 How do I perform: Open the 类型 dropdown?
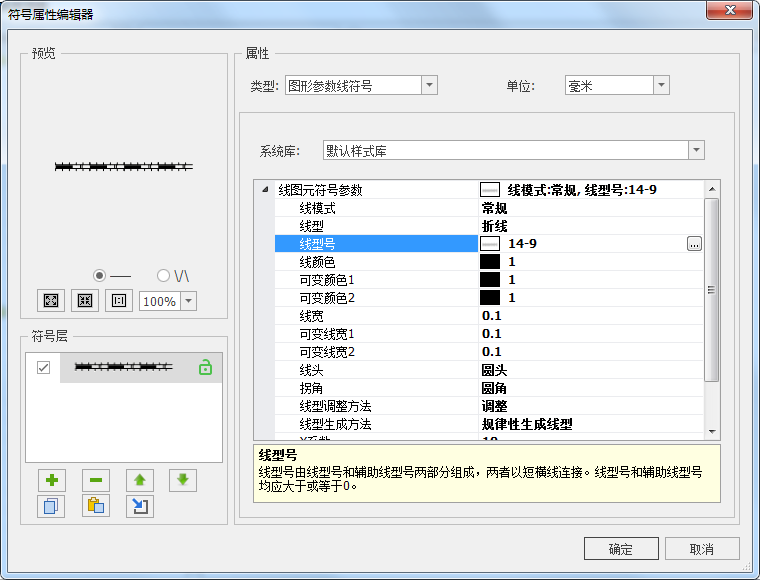(429, 86)
